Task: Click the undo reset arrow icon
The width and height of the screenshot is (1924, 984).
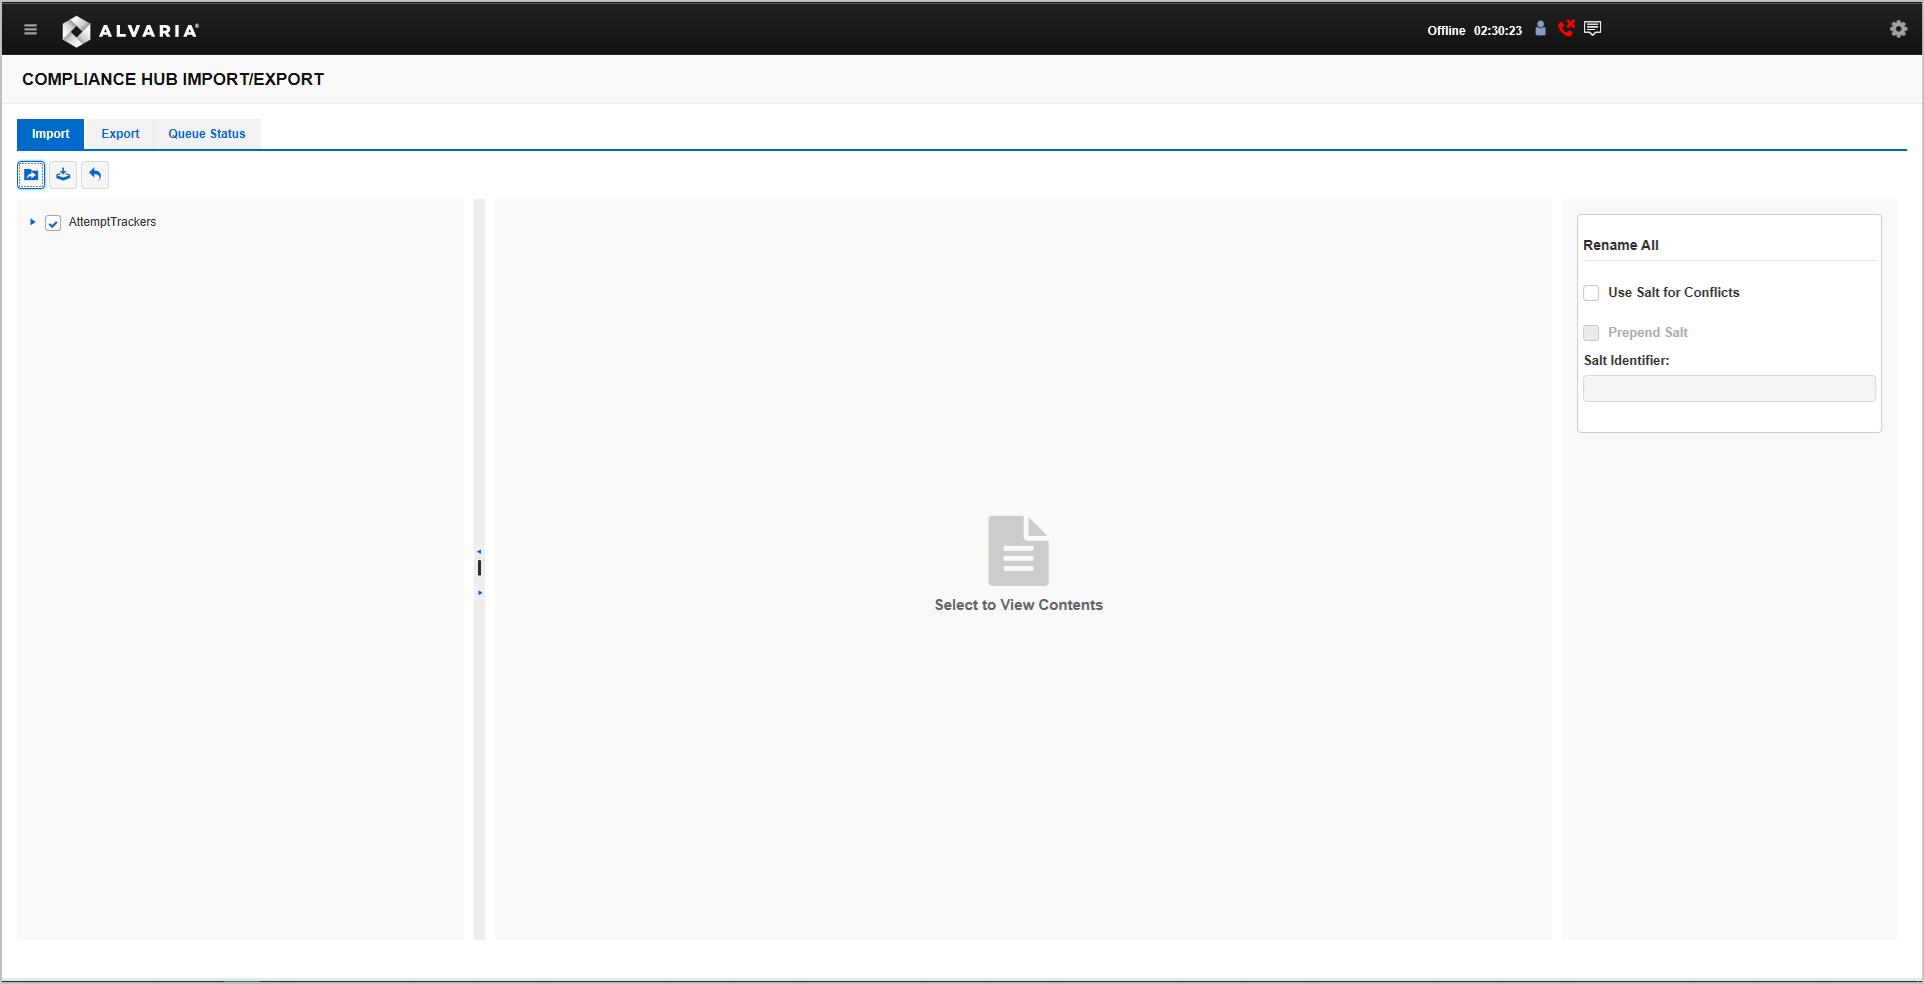Action: [x=94, y=175]
